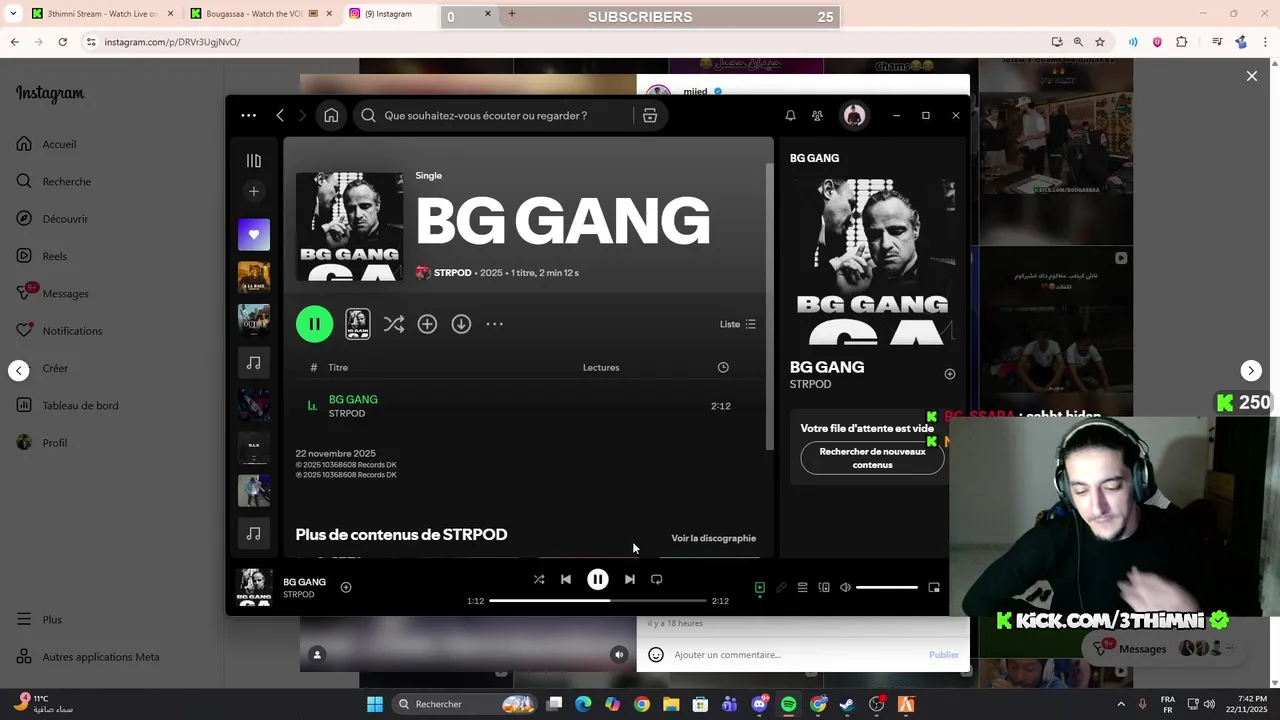Click Ajouter un commentaire field
Viewport: 1280px width, 720px height.
pyautogui.click(x=797, y=655)
